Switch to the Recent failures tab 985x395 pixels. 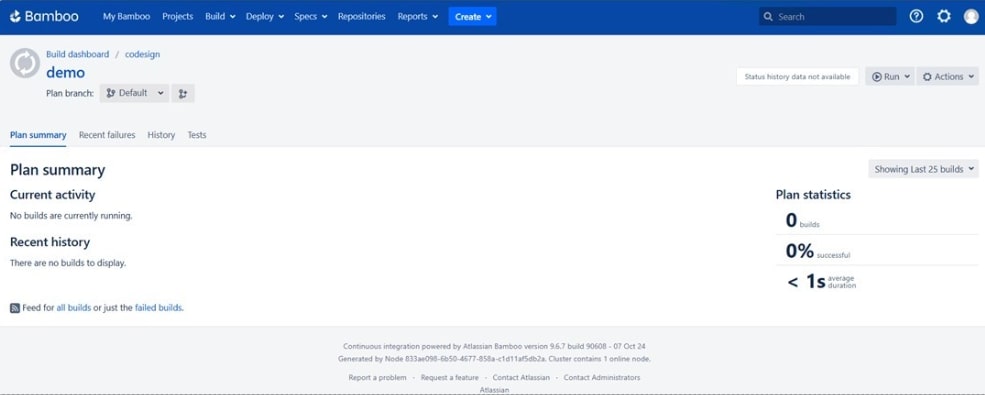[x=107, y=135]
